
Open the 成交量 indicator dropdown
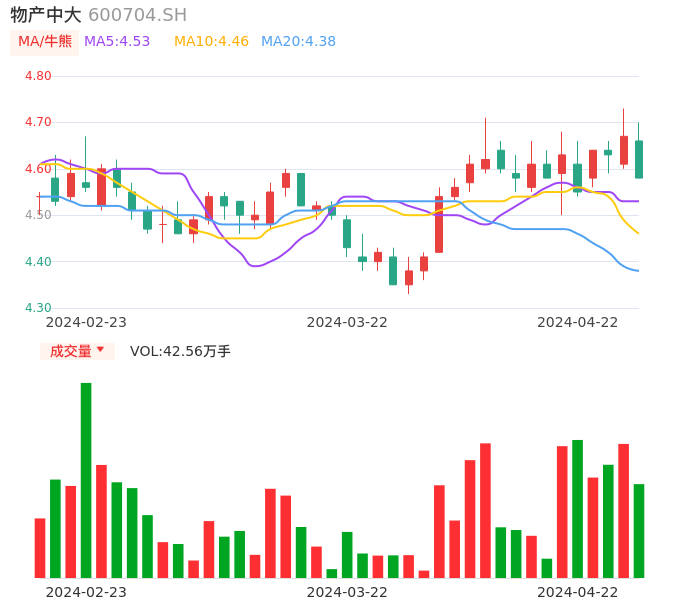point(77,351)
